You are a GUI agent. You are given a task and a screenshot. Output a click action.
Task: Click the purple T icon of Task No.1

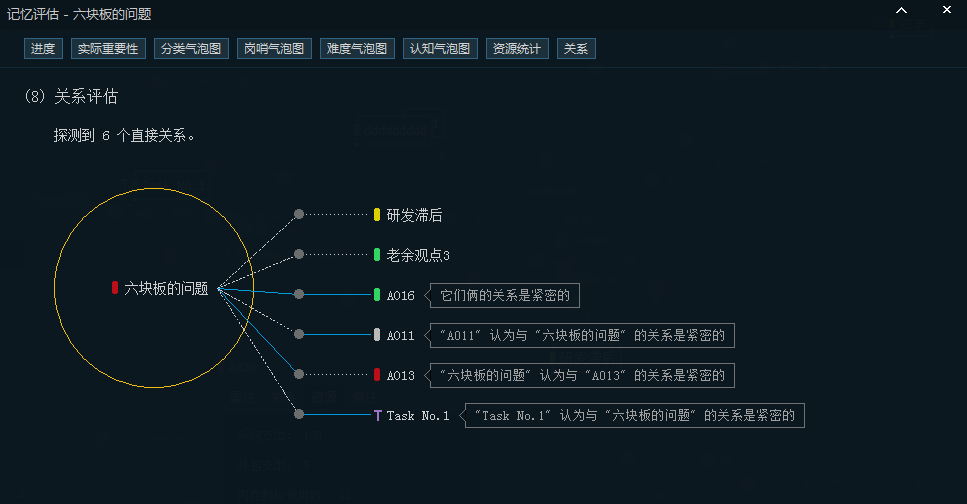[x=377, y=415]
